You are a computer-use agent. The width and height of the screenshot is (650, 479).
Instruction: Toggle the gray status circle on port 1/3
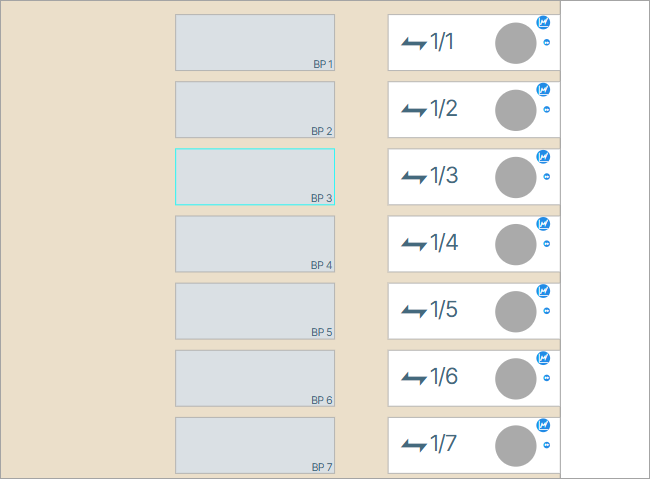(x=516, y=177)
